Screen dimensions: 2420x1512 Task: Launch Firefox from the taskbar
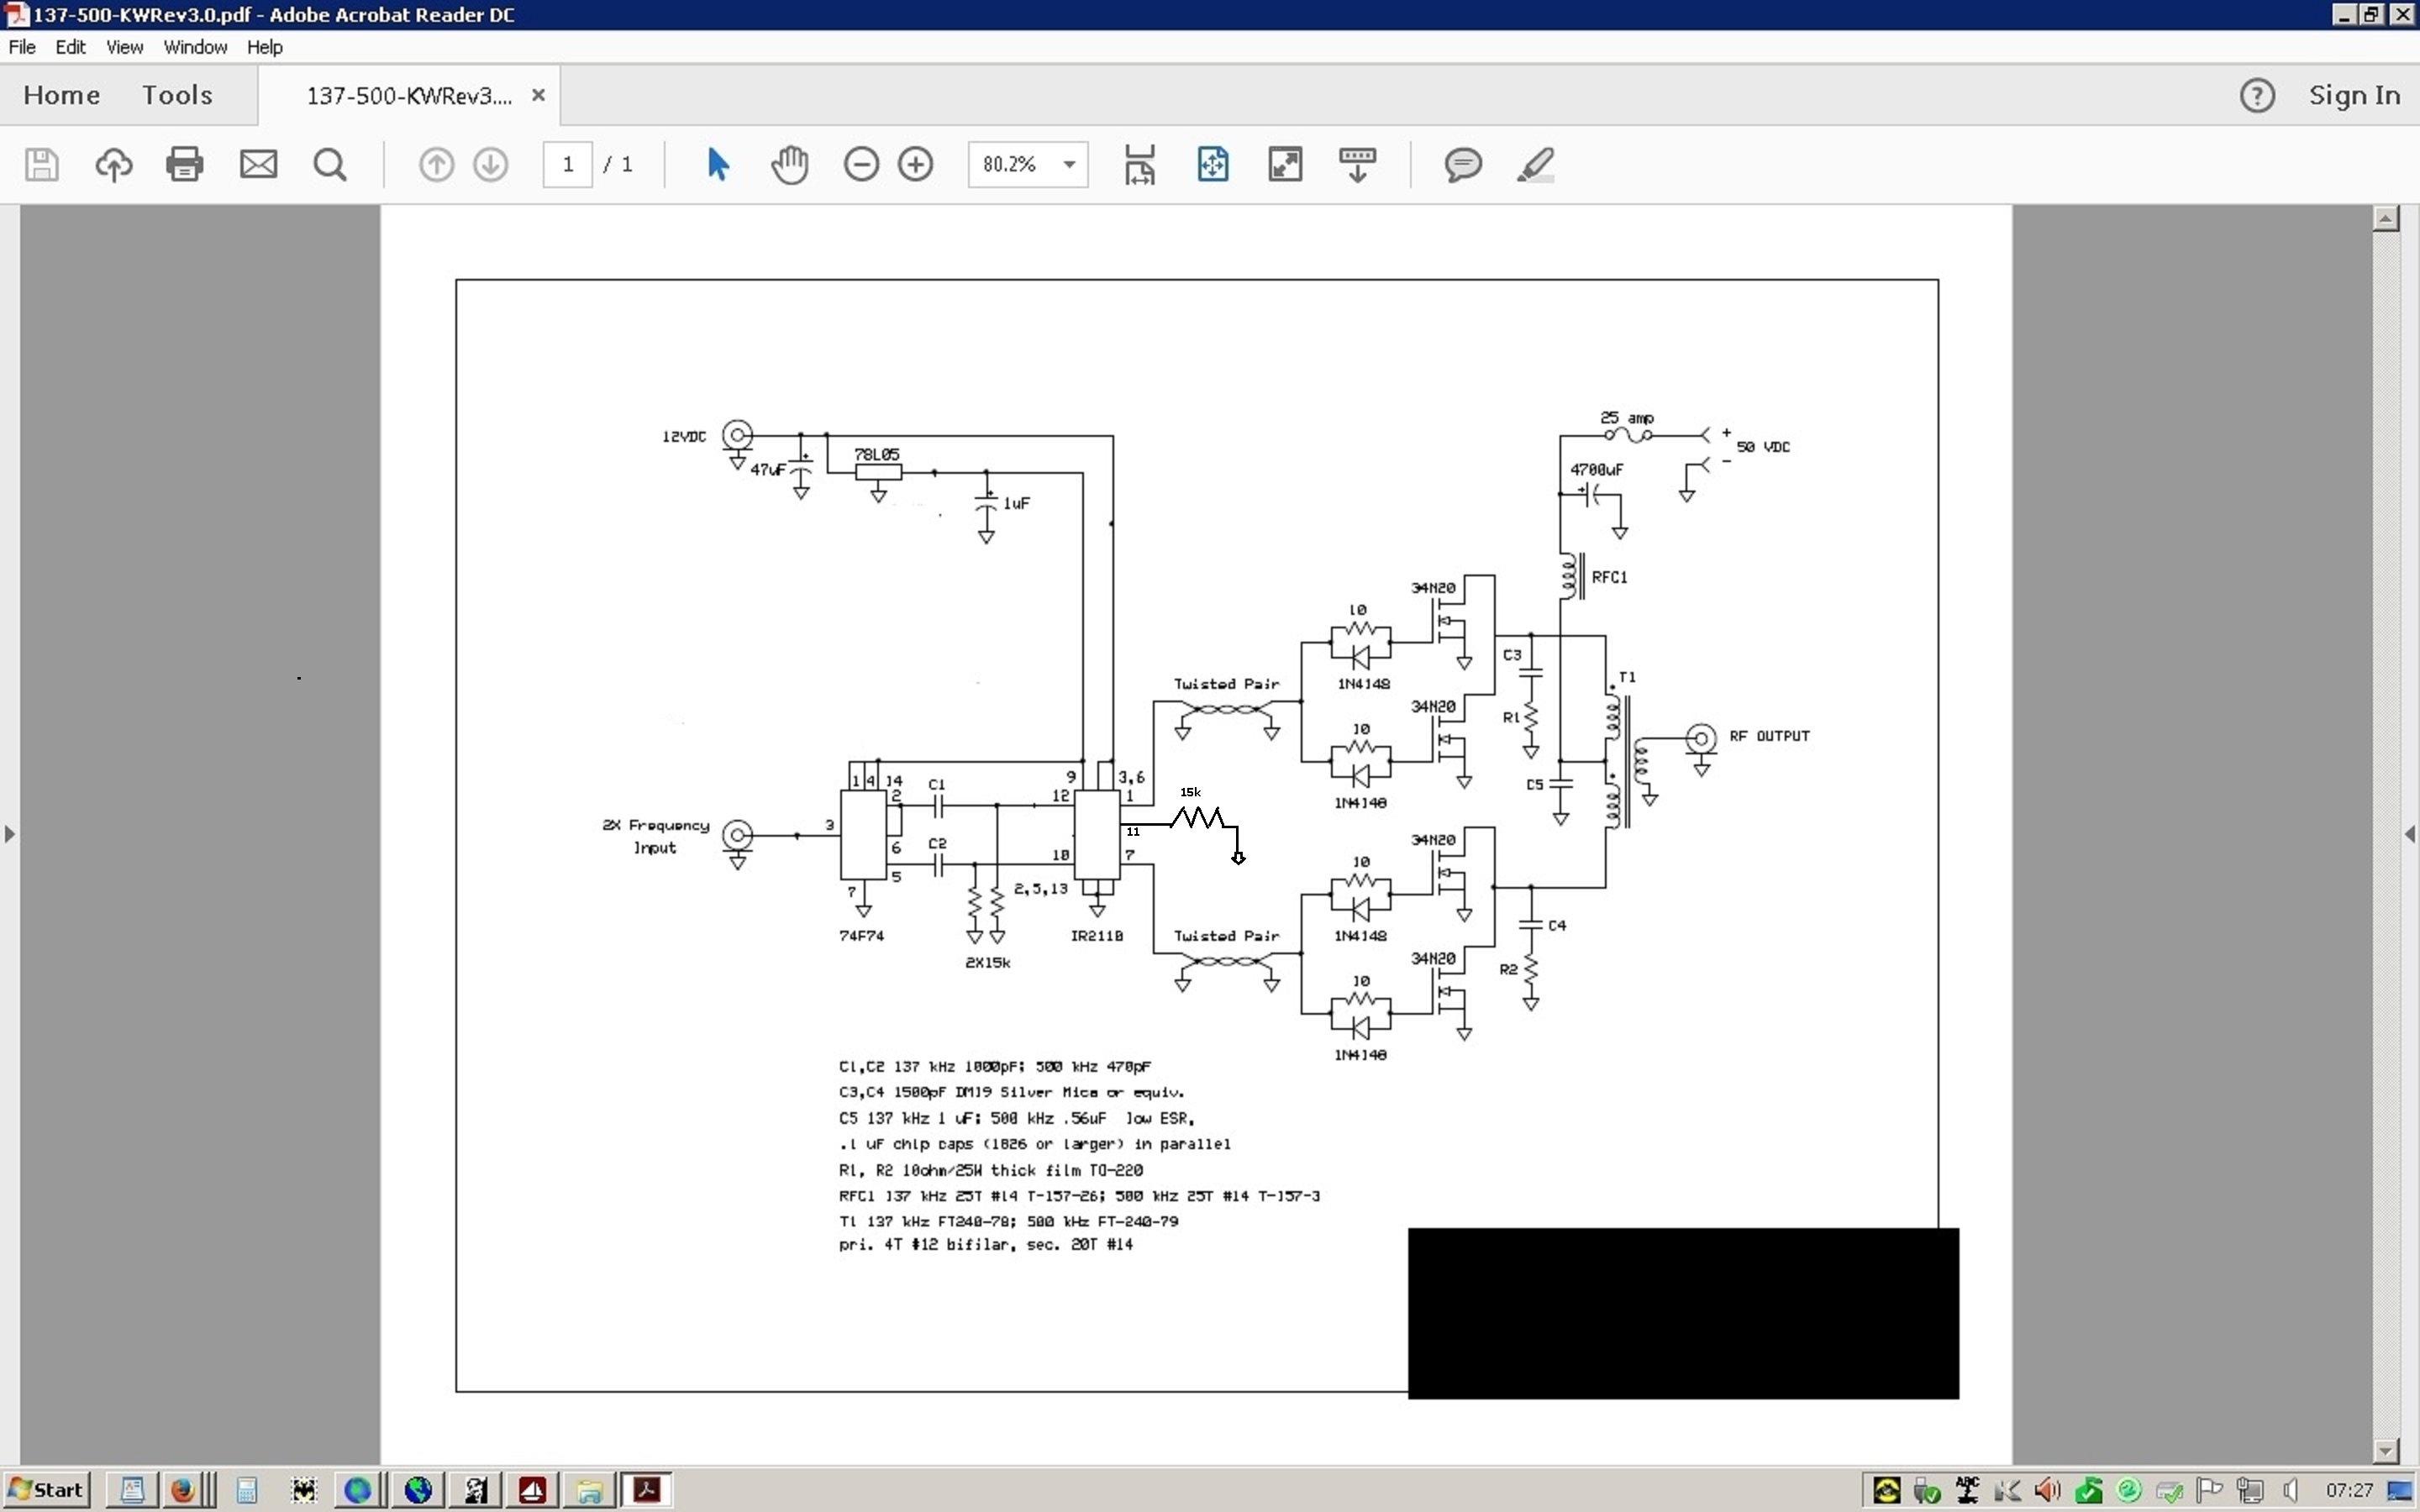[182, 1490]
